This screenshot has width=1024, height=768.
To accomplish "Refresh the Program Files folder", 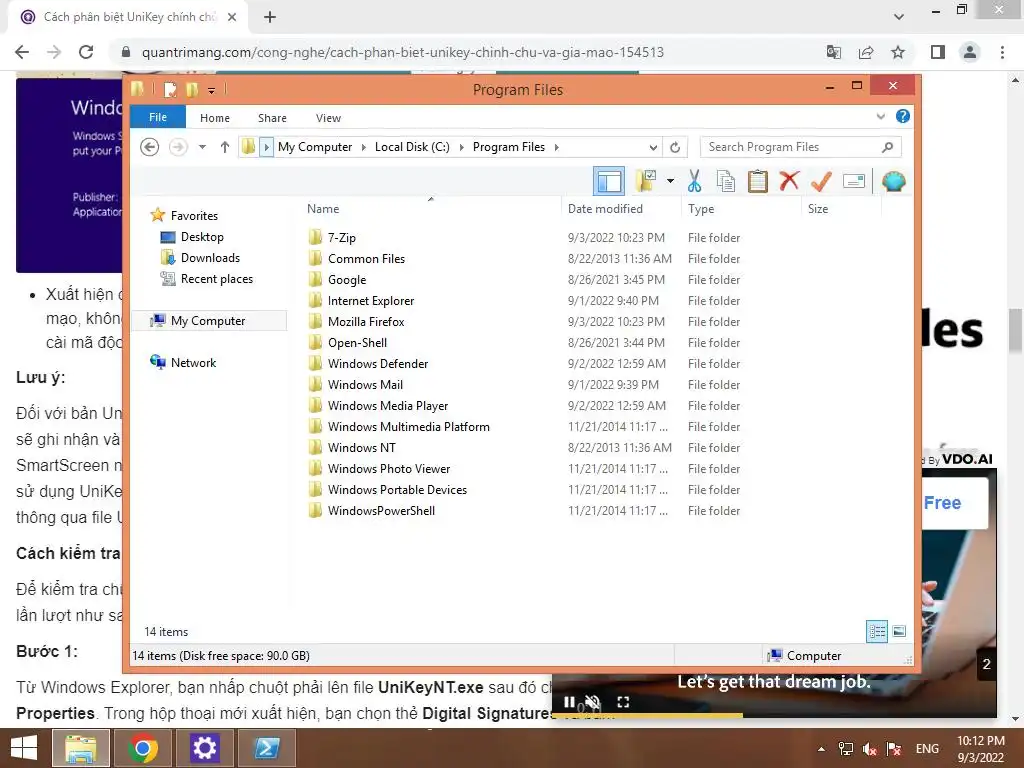I will pos(675,147).
